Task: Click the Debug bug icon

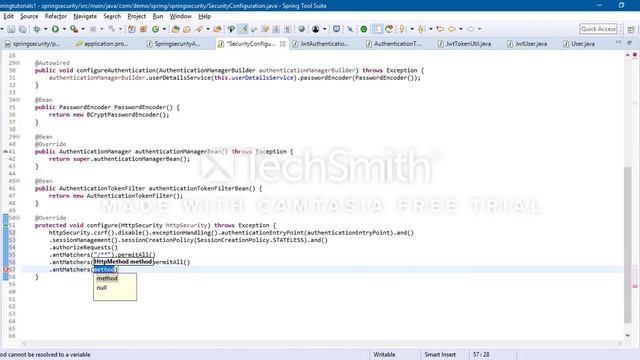Action: tap(37, 29)
